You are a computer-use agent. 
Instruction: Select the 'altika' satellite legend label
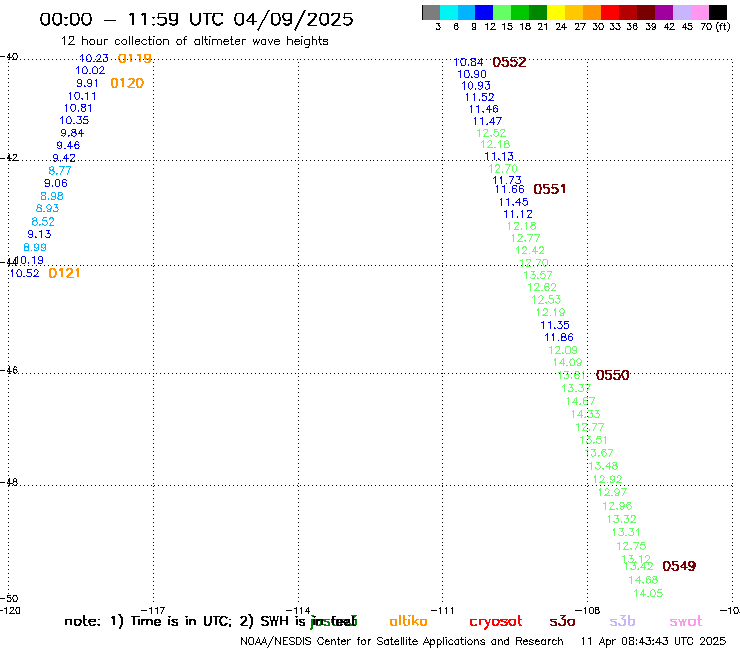pyautogui.click(x=408, y=621)
